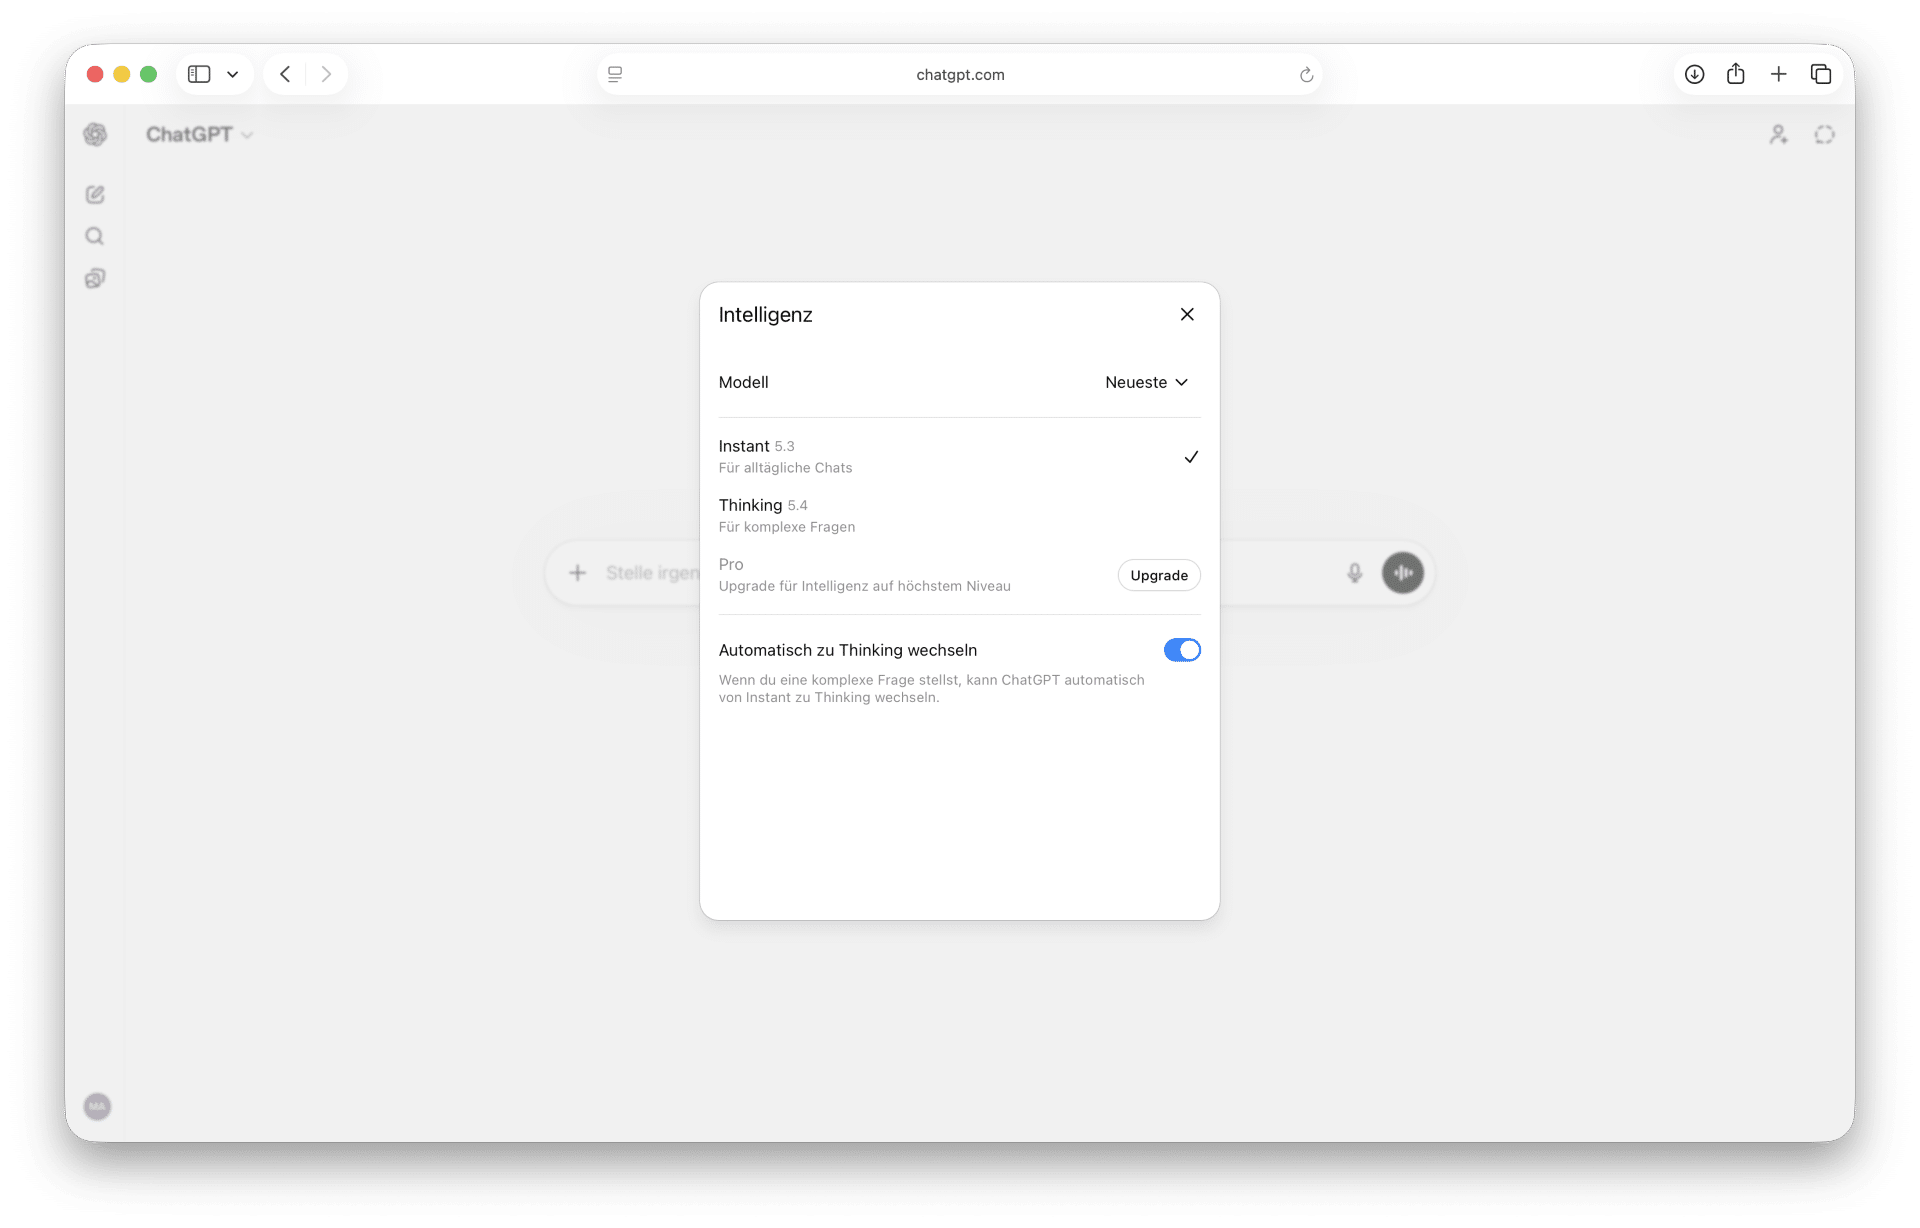Open Safari downloads icon

tap(1694, 74)
